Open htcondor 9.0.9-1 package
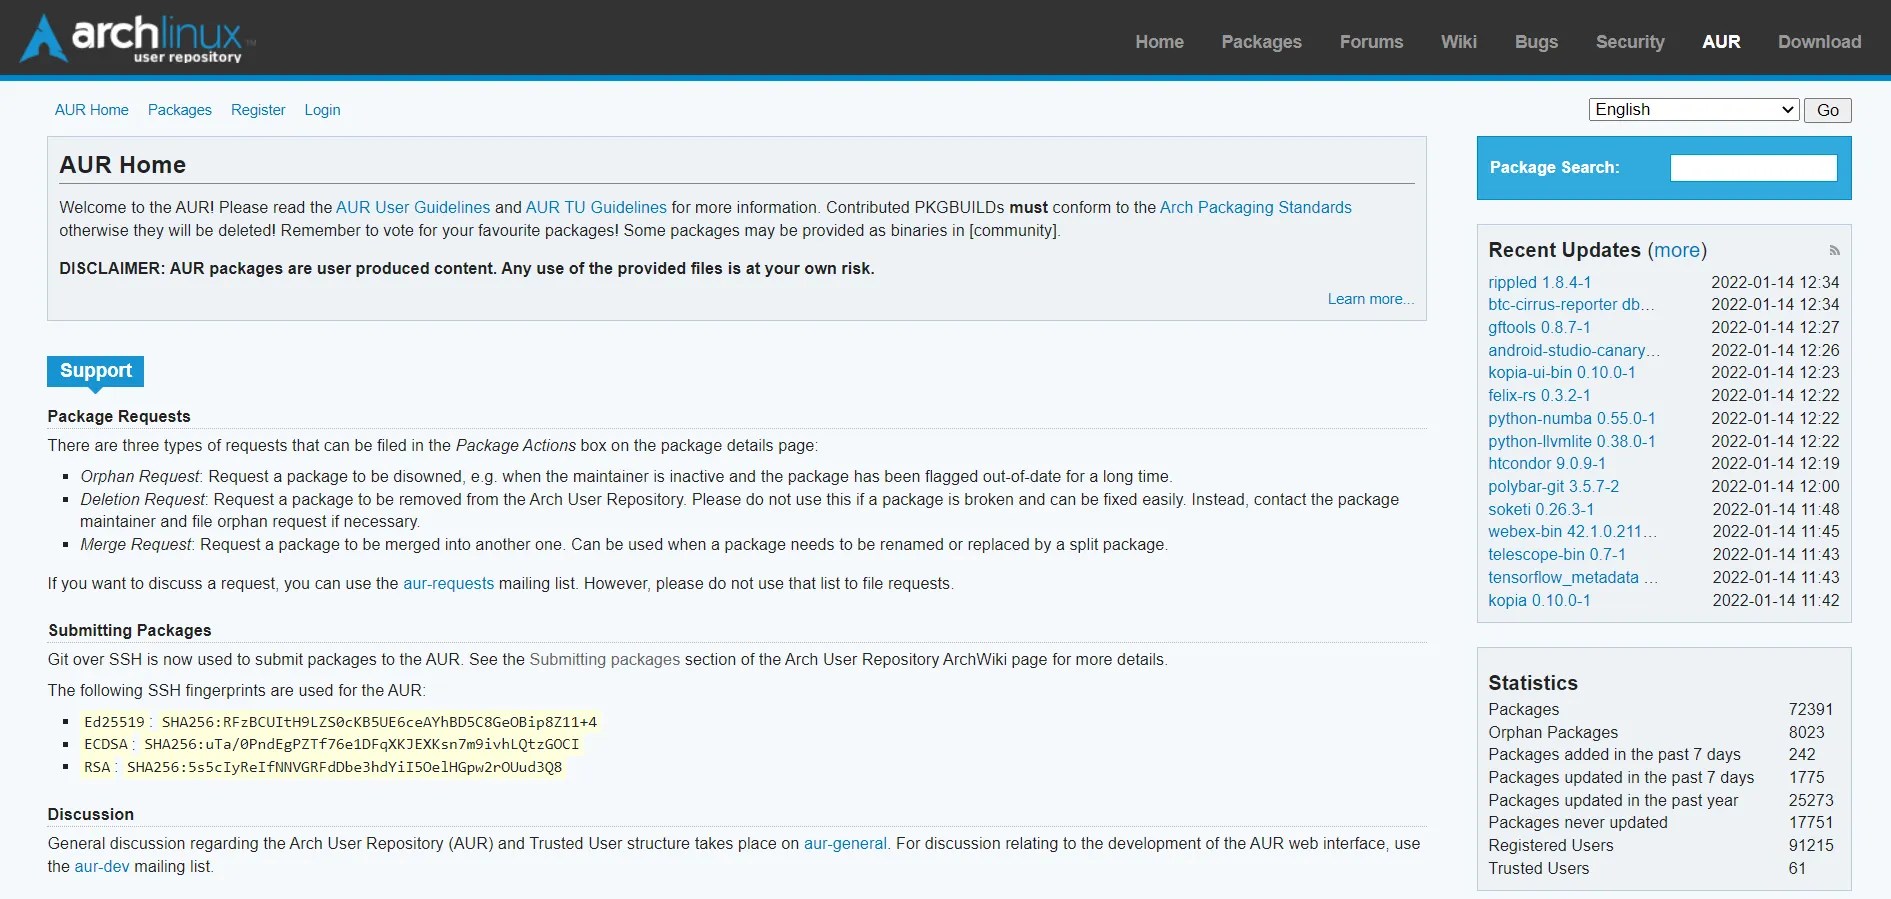This screenshot has width=1891, height=899. pos(1547,464)
